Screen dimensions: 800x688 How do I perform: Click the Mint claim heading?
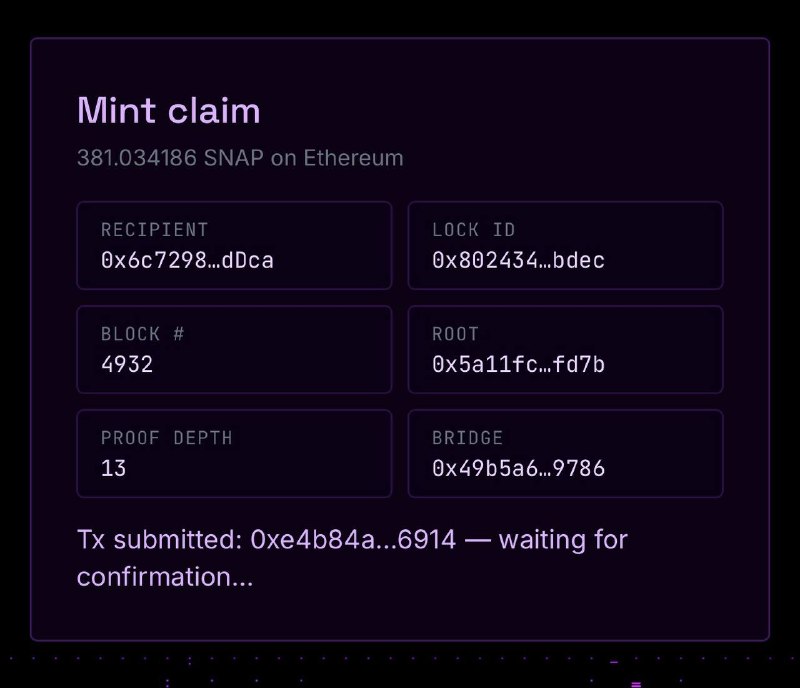(168, 110)
